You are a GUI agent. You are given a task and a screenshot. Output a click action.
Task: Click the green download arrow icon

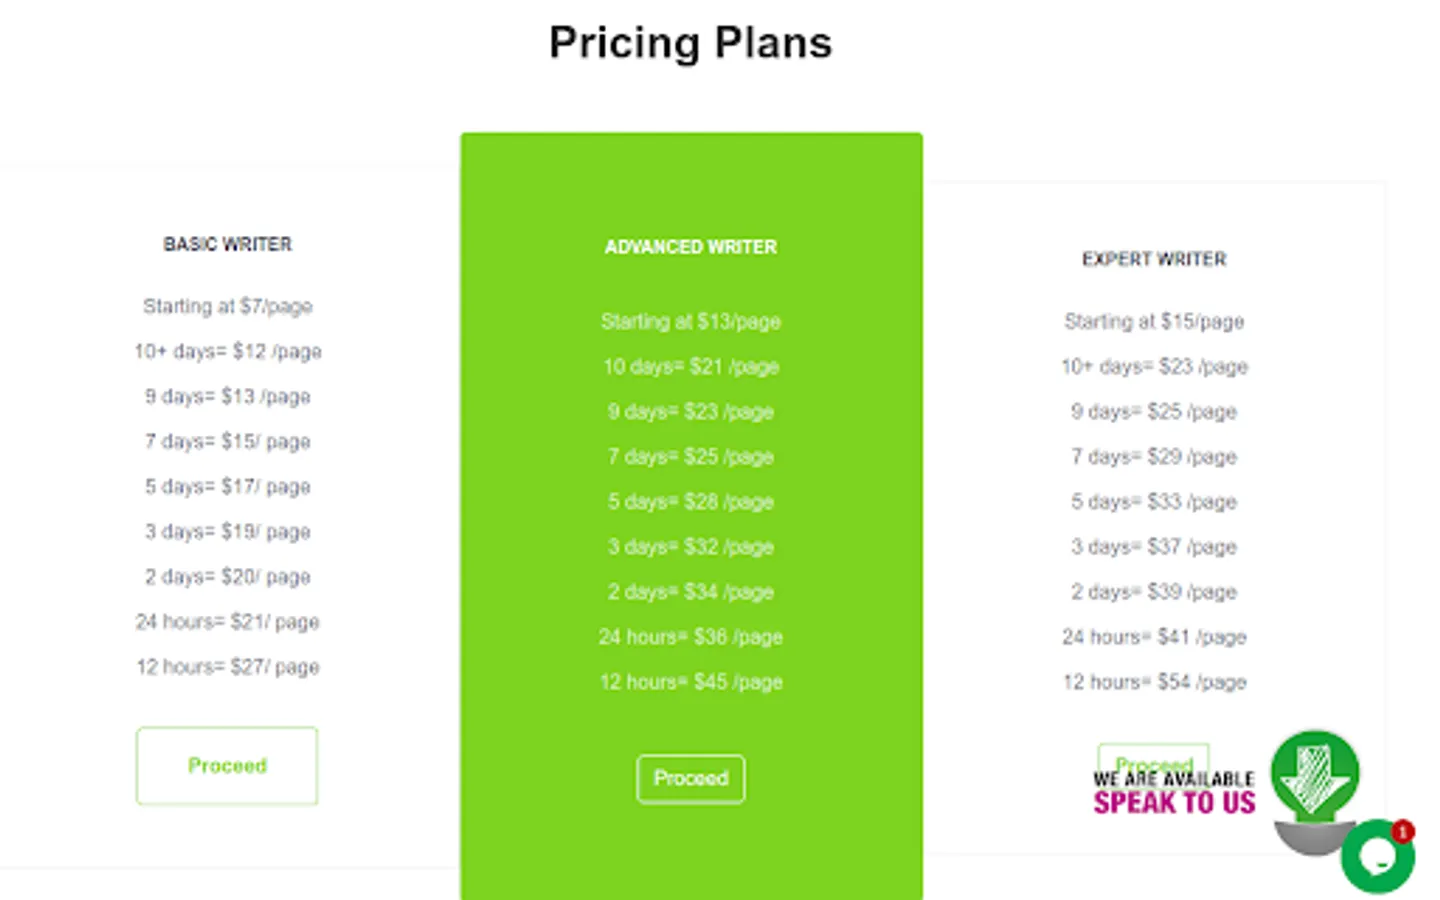coord(1315,775)
